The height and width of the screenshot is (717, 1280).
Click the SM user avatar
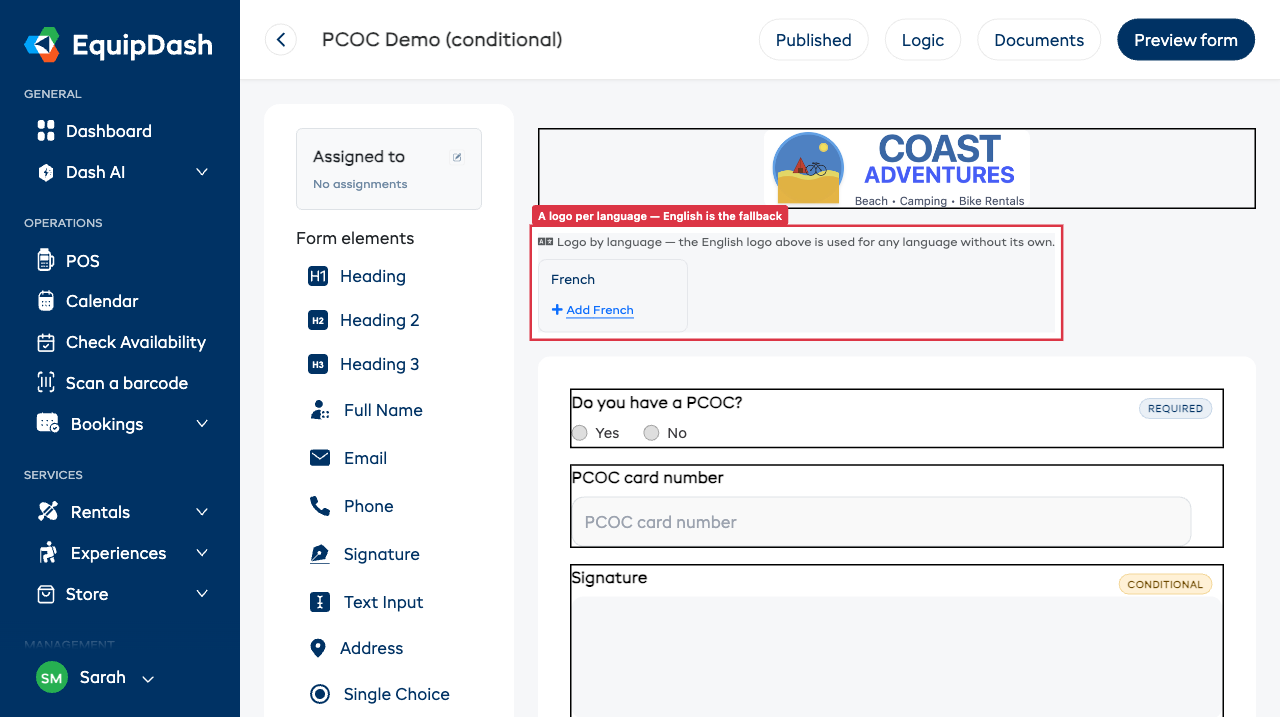[x=52, y=677]
